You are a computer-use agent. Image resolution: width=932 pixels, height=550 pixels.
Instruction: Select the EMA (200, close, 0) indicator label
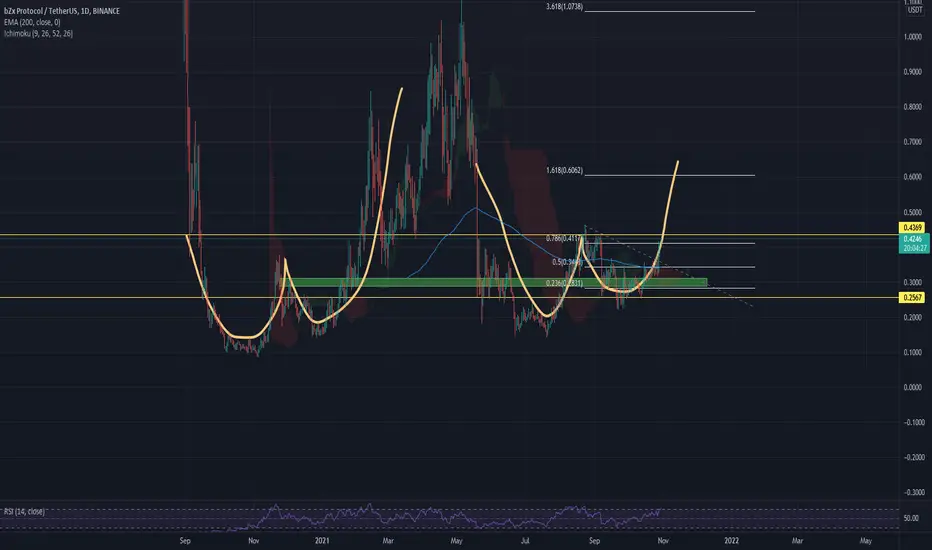(32, 22)
